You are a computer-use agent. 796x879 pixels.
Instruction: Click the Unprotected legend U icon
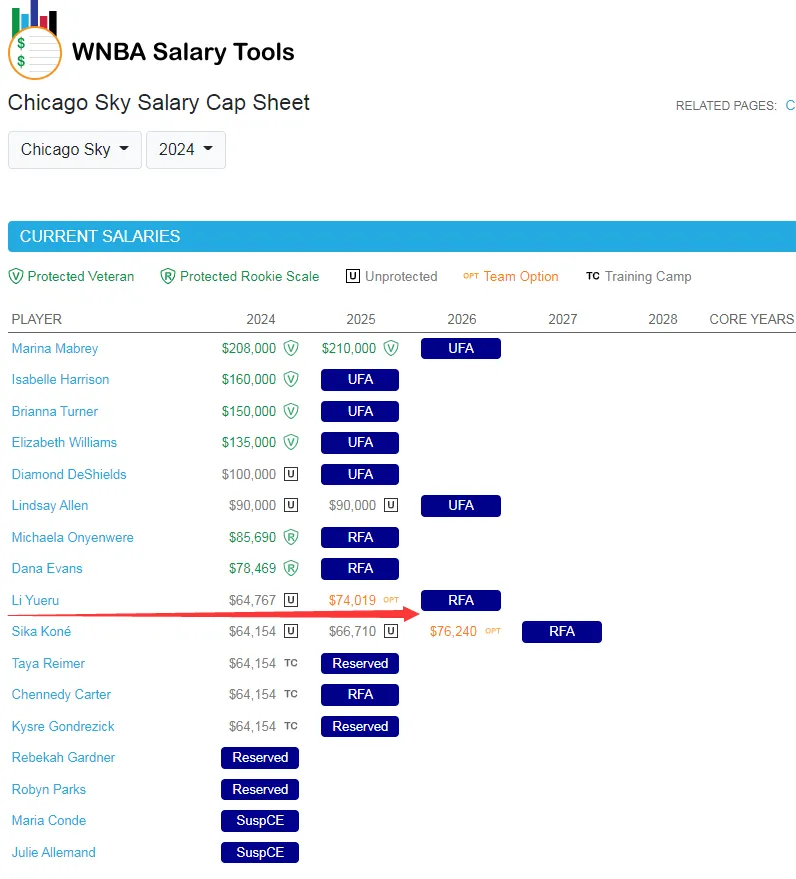(353, 276)
